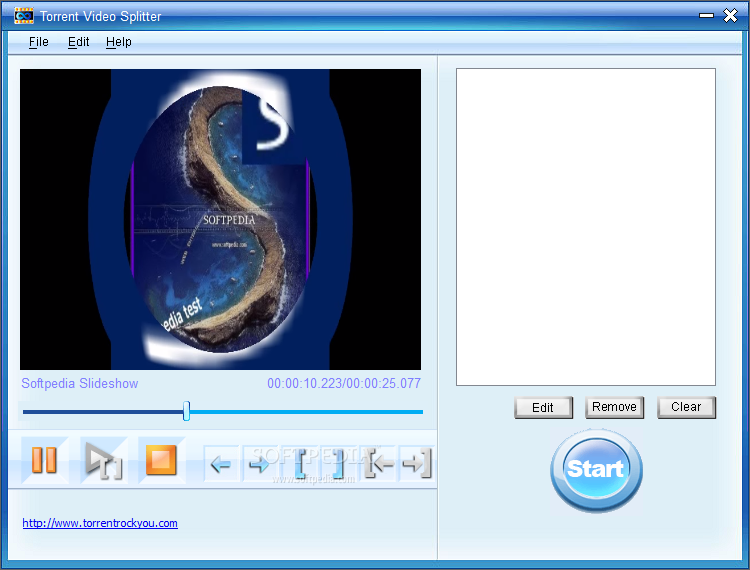The image size is (750, 570).
Task: Set segment end with right bracket icon
Action: pos(338,463)
